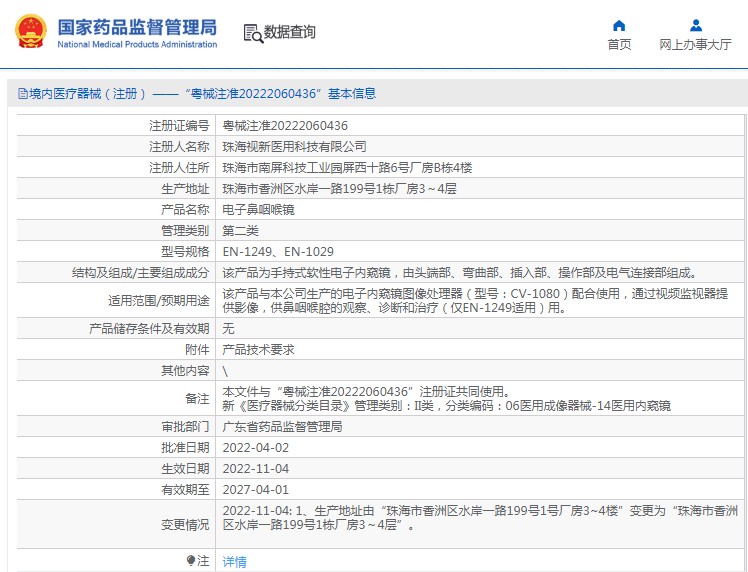The height and width of the screenshot is (572, 748).
Task: Go to 数据查询 page
Action: point(290,33)
